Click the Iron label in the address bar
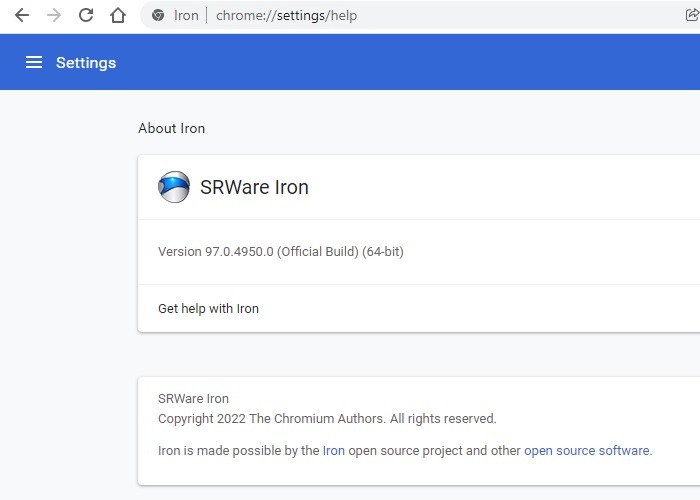Viewport: 700px width, 500px height. click(x=186, y=15)
